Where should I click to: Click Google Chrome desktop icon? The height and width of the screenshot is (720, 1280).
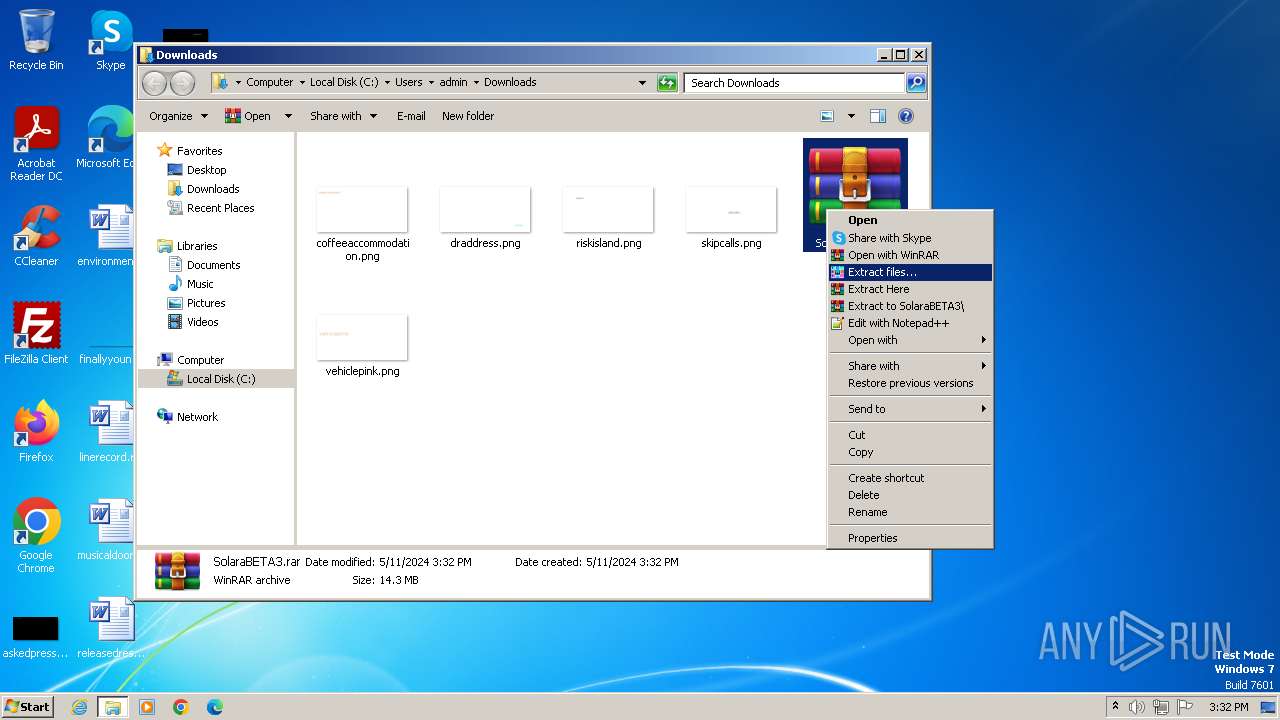tap(36, 536)
